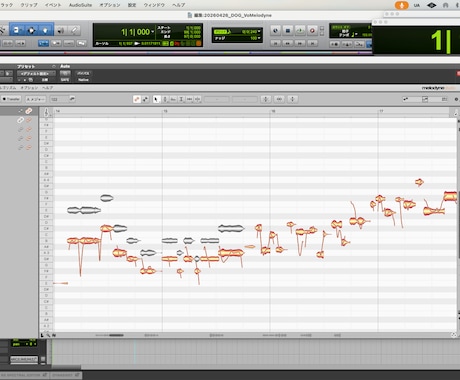Click the Melodyne tempo value field
Image resolution: width=460 pixels, height=380 pixels.
[59, 99]
